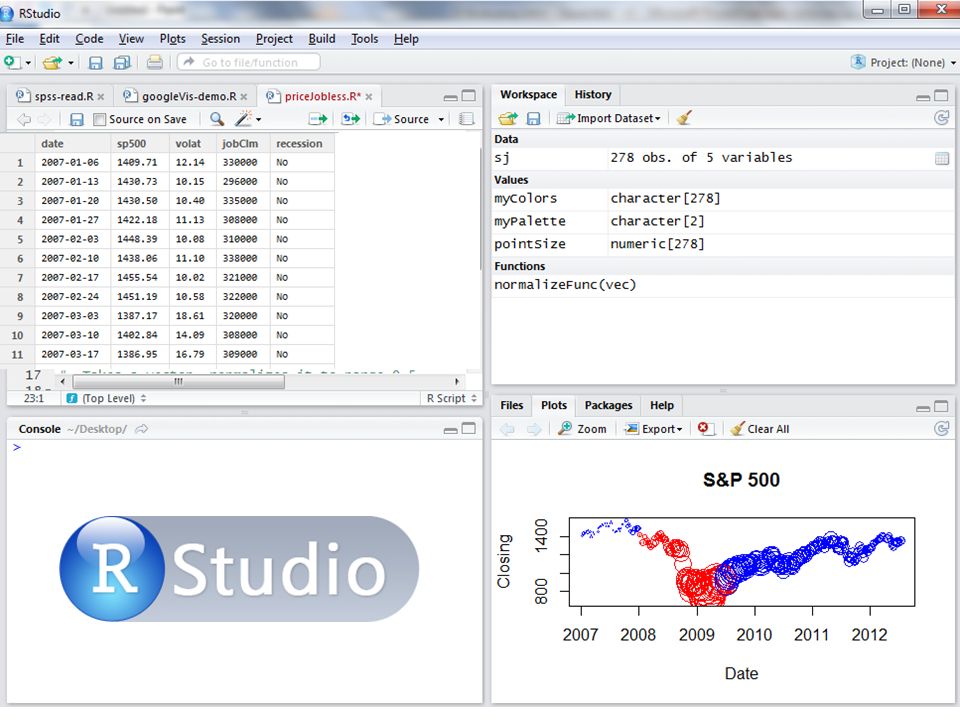Open the Tools menu
The height and width of the screenshot is (720, 960).
[364, 39]
